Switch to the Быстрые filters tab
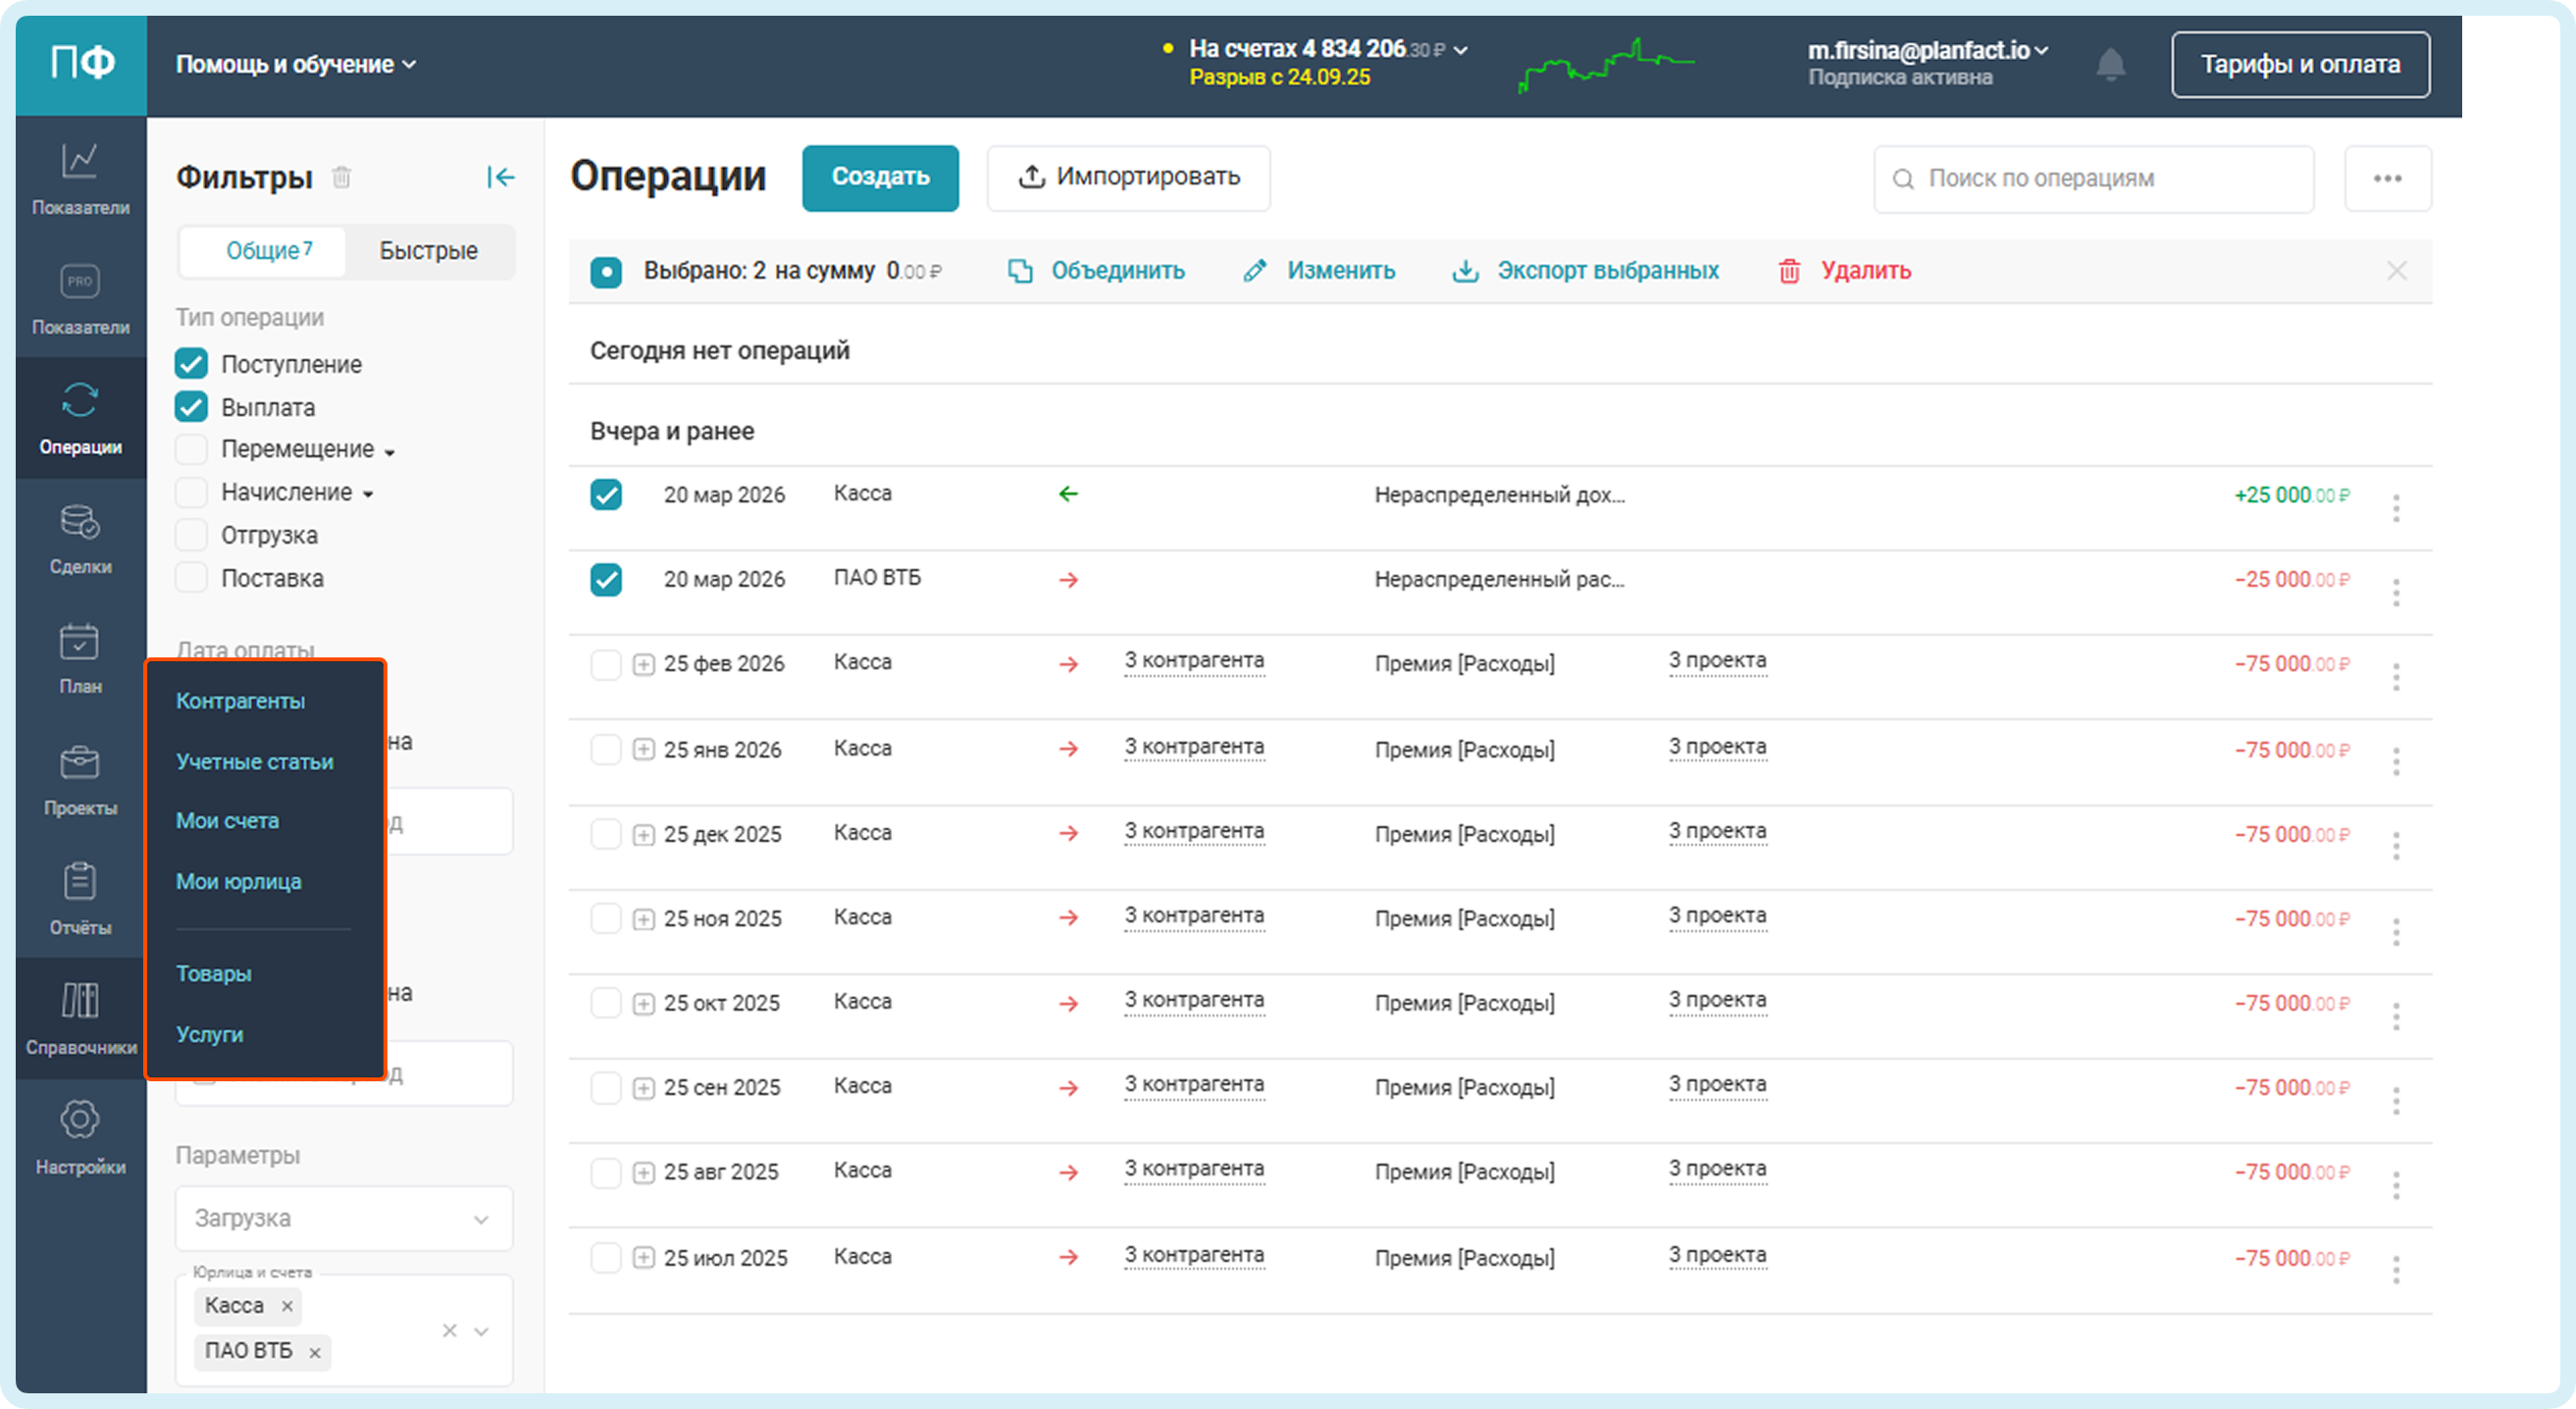 (x=428, y=251)
